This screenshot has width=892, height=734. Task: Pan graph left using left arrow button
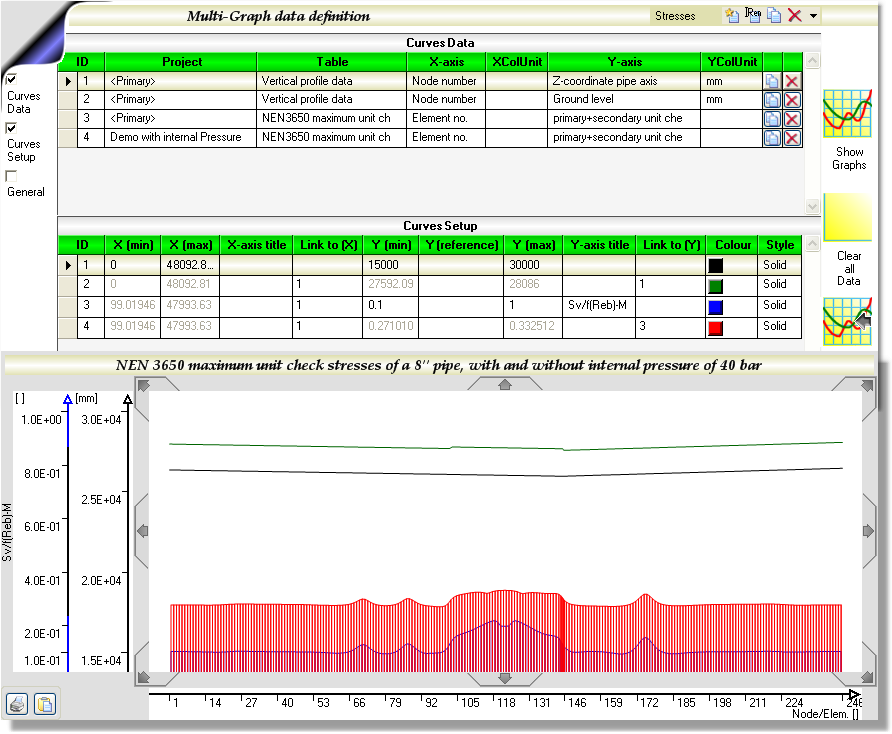tap(142, 531)
